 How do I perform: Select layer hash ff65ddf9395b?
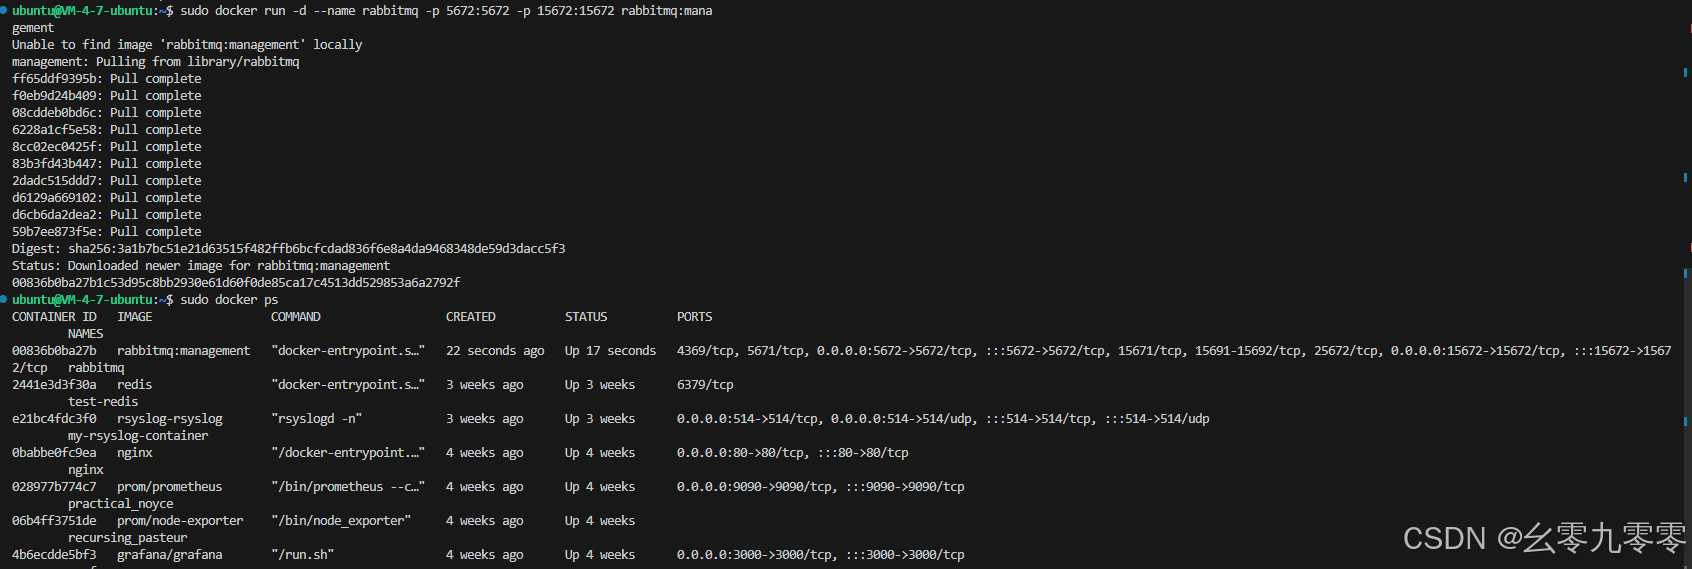pos(54,79)
